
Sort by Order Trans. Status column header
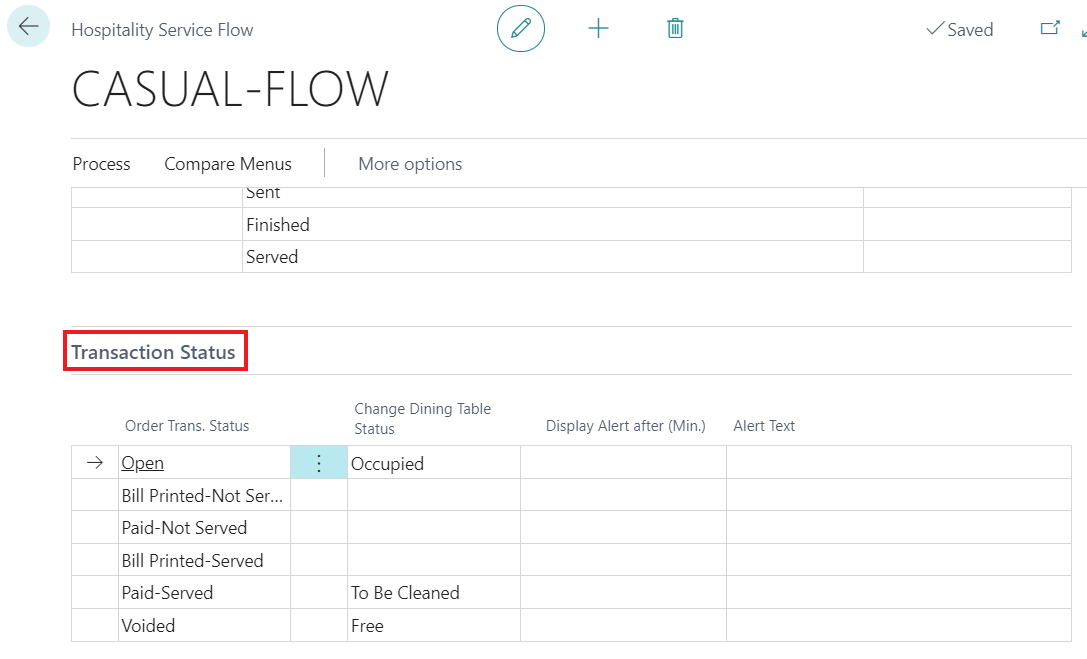[x=187, y=426]
